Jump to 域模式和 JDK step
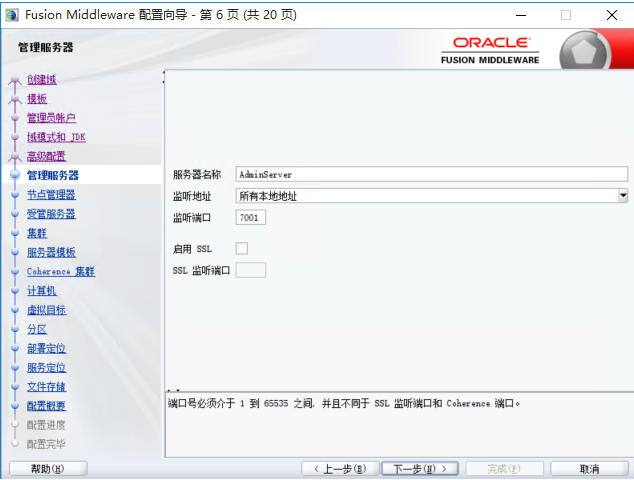Screen dimensions: 634x480 tap(56, 137)
